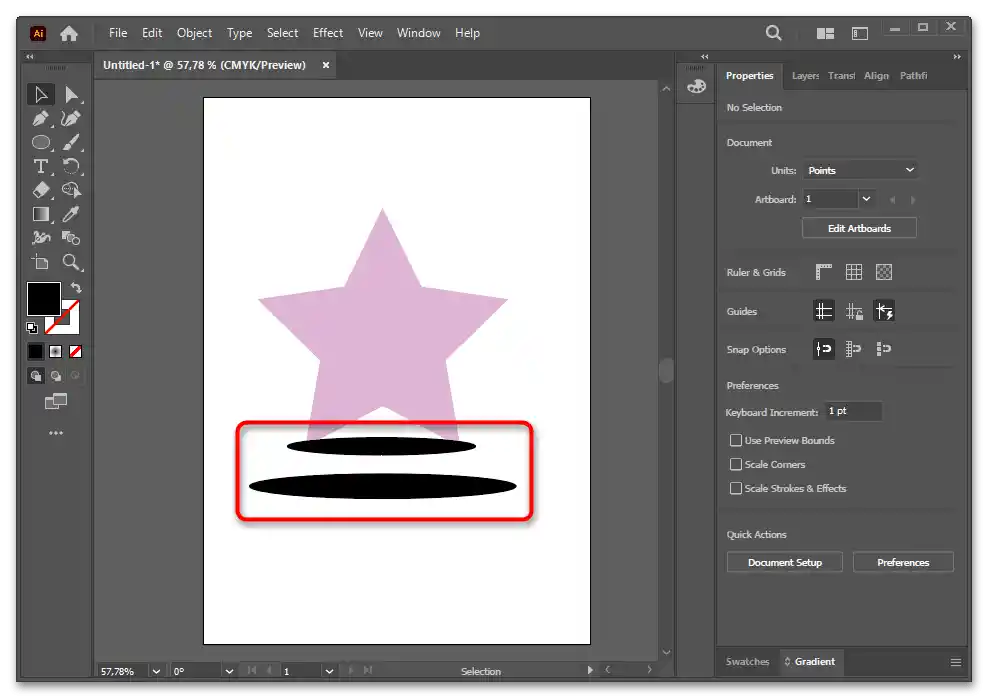Select the Pen tool
The width and height of the screenshot is (988, 698).
pos(41,118)
